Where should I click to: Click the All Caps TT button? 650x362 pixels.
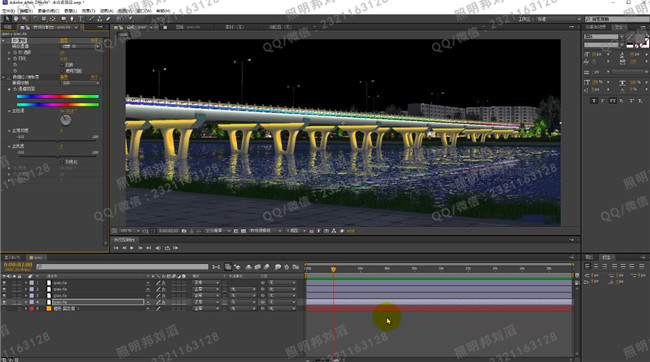point(612,101)
